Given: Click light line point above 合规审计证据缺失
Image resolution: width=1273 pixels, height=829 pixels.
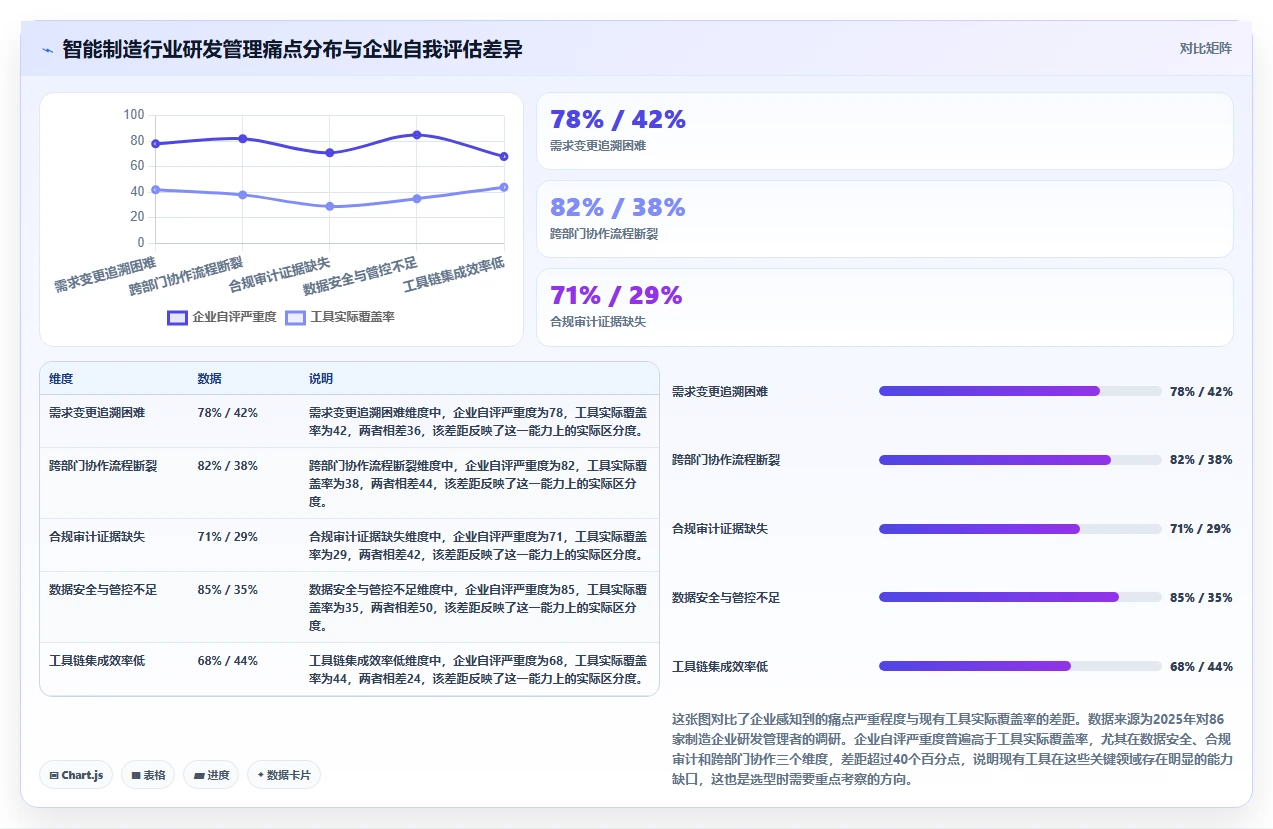Looking at the screenshot, I should click(x=330, y=206).
